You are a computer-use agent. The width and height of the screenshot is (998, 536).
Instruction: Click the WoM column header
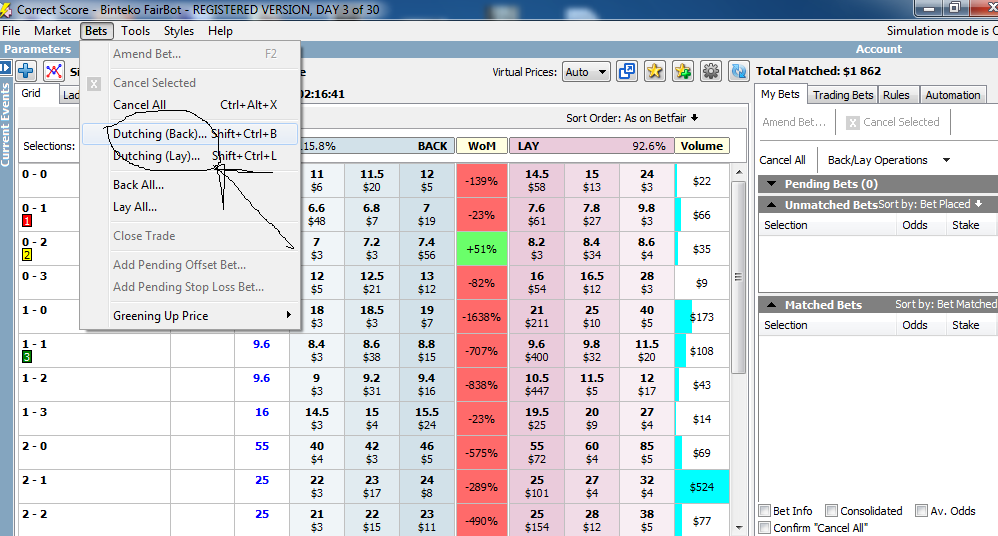pyautogui.click(x=482, y=146)
